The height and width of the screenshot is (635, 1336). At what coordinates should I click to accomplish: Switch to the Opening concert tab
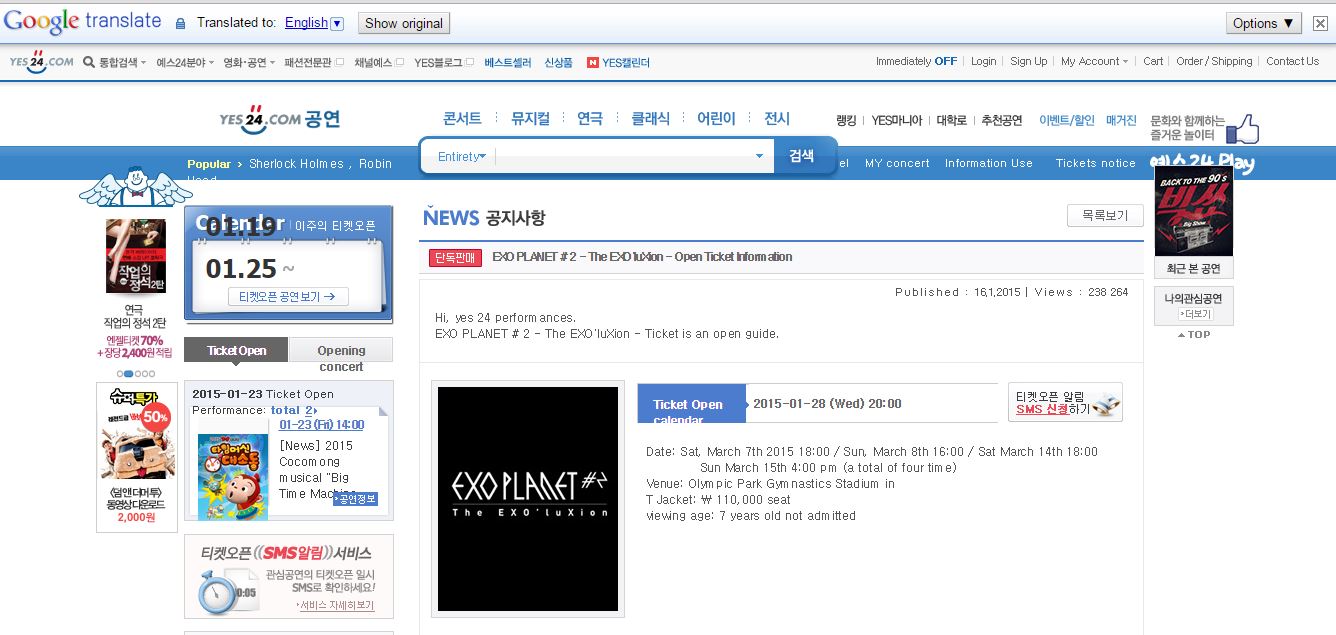pos(341,351)
